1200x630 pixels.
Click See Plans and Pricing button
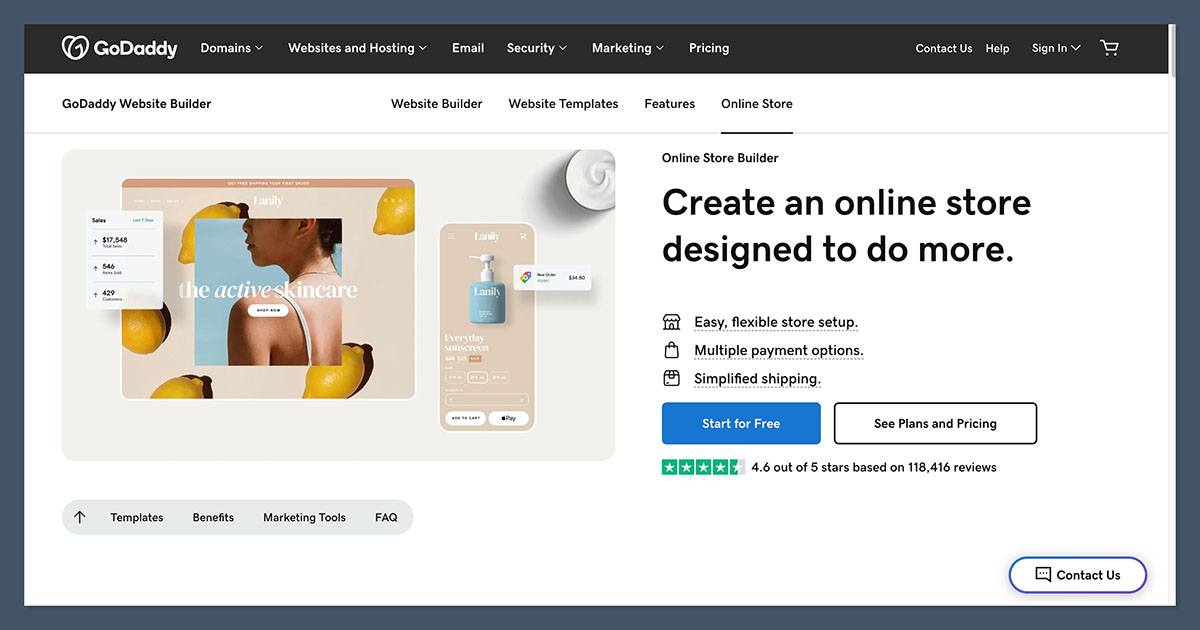pyautogui.click(x=935, y=423)
